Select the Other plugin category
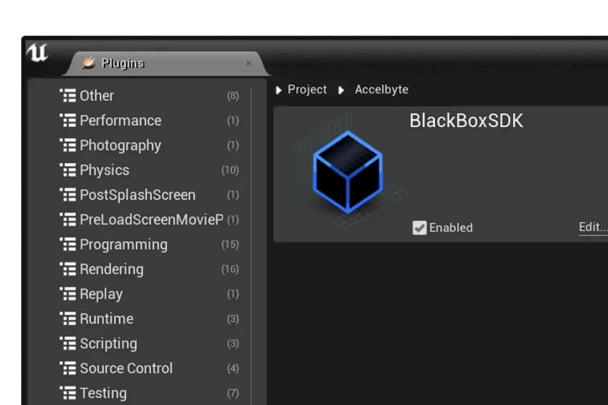 (x=149, y=95)
